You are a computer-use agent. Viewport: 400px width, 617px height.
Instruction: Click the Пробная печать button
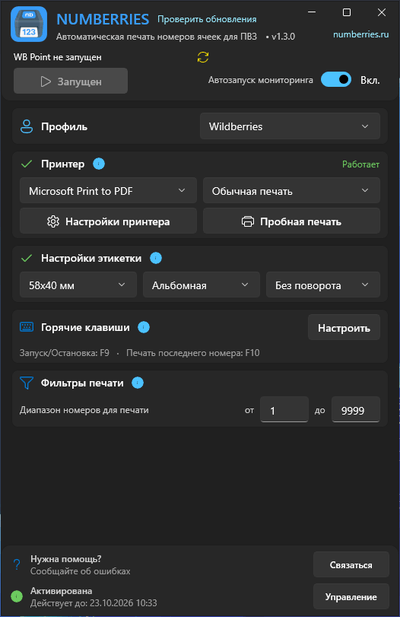291,222
